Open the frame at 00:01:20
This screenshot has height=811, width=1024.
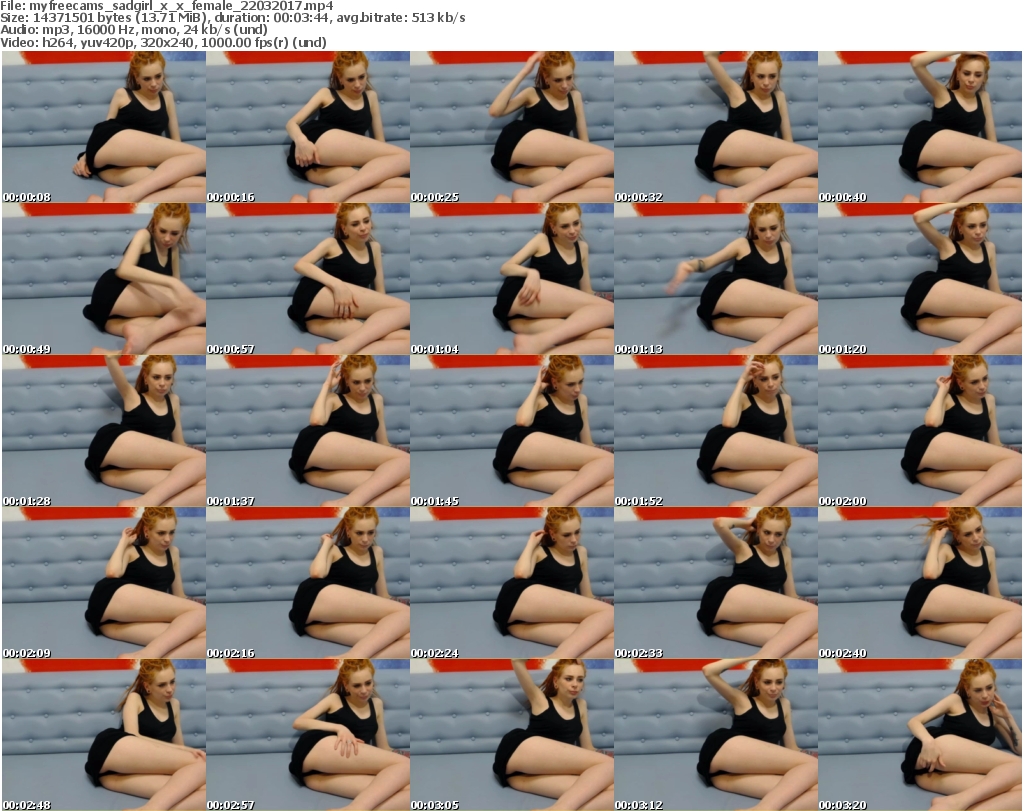[920, 279]
